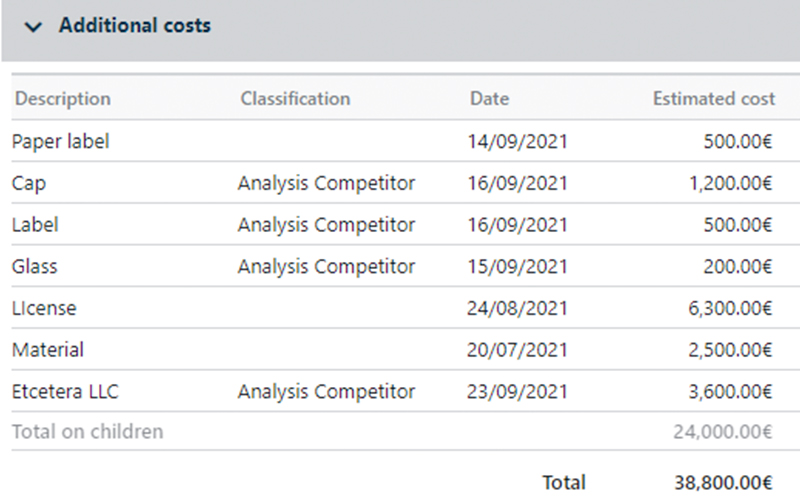Select the Label row description
The height and width of the screenshot is (500, 800).
(35, 225)
